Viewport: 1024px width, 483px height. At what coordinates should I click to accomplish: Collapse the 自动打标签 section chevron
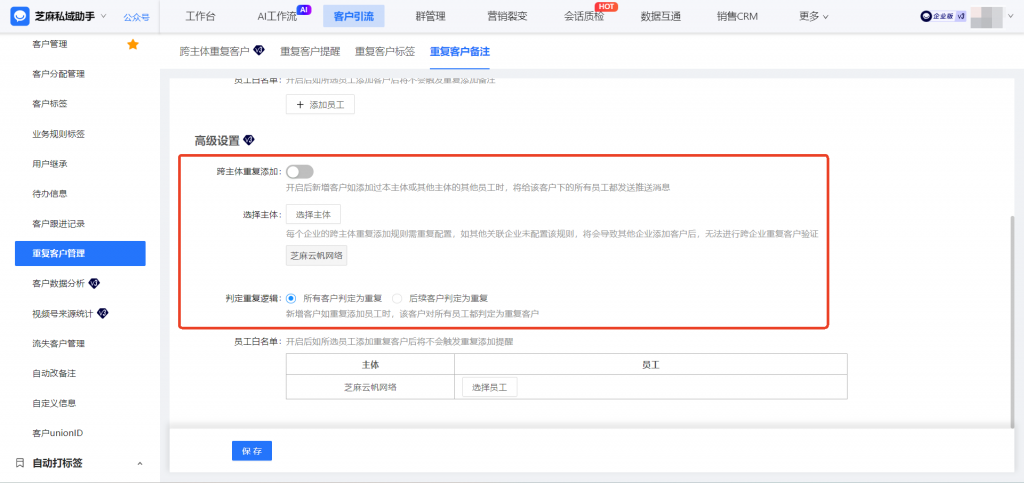click(x=140, y=463)
